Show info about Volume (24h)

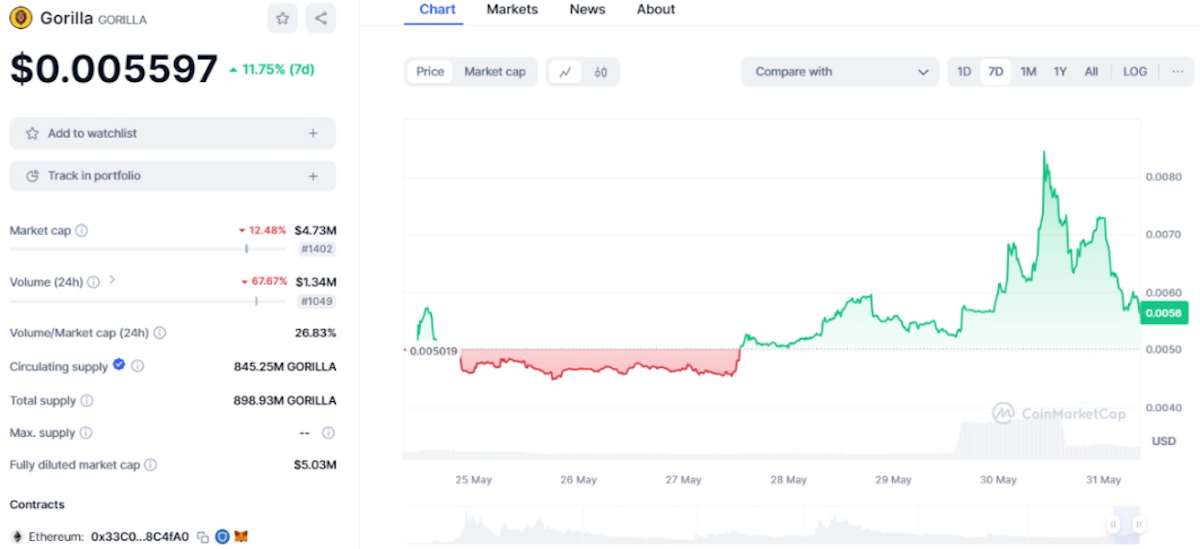pyautogui.click(x=93, y=282)
